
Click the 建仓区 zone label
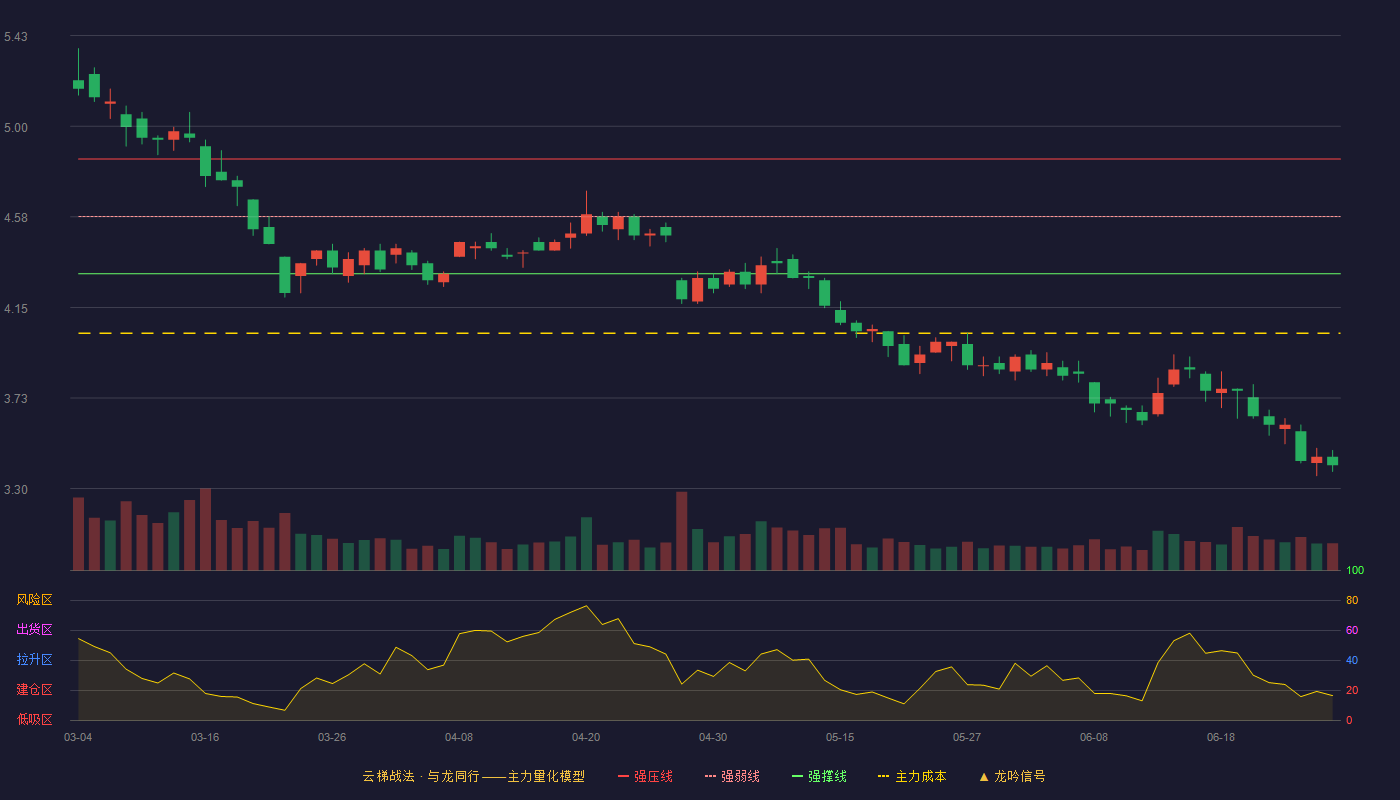pyautogui.click(x=34, y=690)
